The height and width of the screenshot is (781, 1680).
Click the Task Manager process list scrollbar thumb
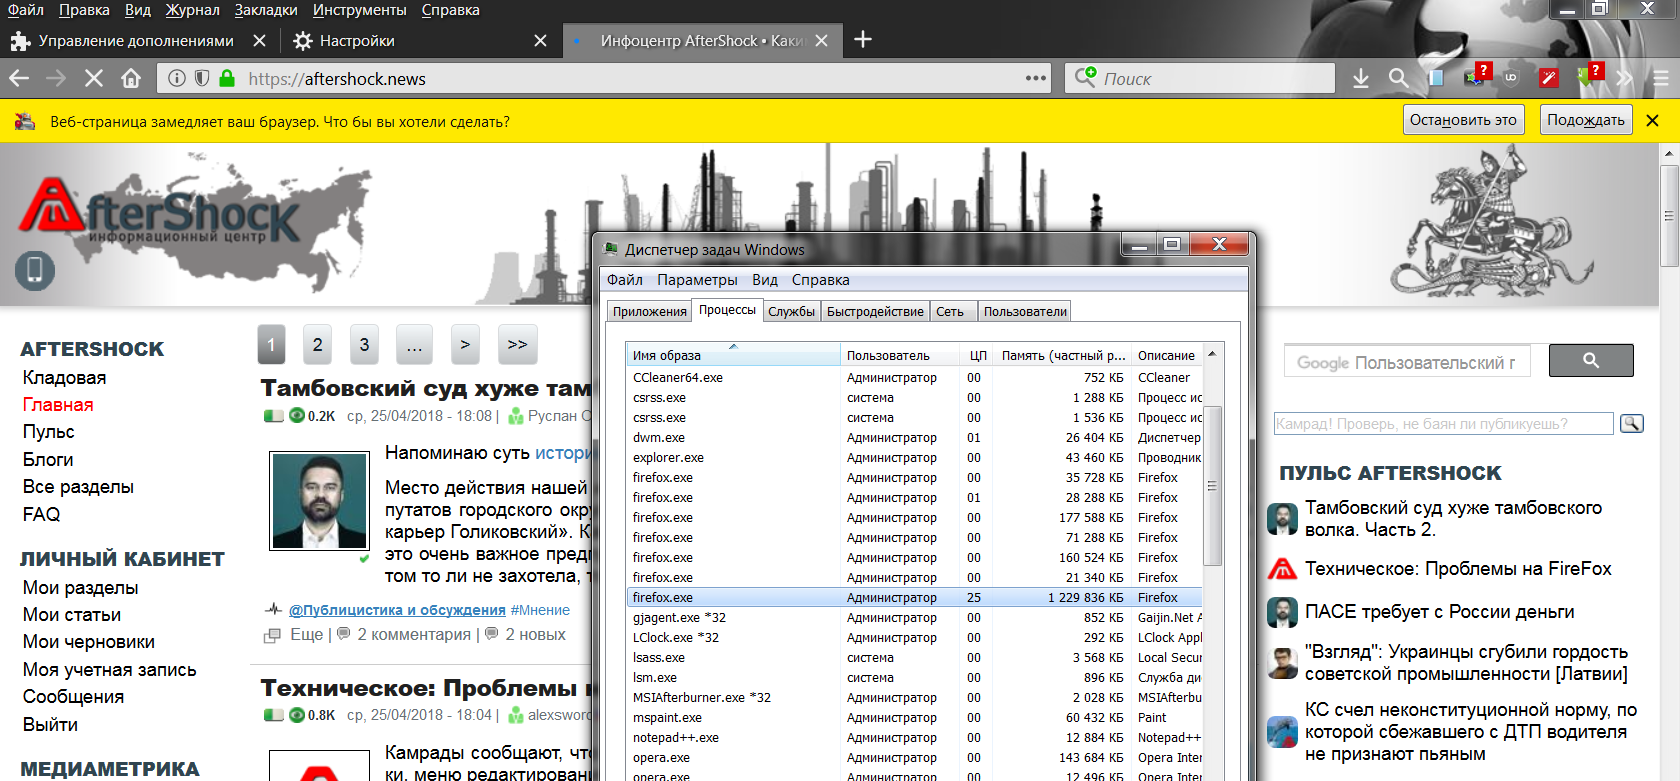1212,486
